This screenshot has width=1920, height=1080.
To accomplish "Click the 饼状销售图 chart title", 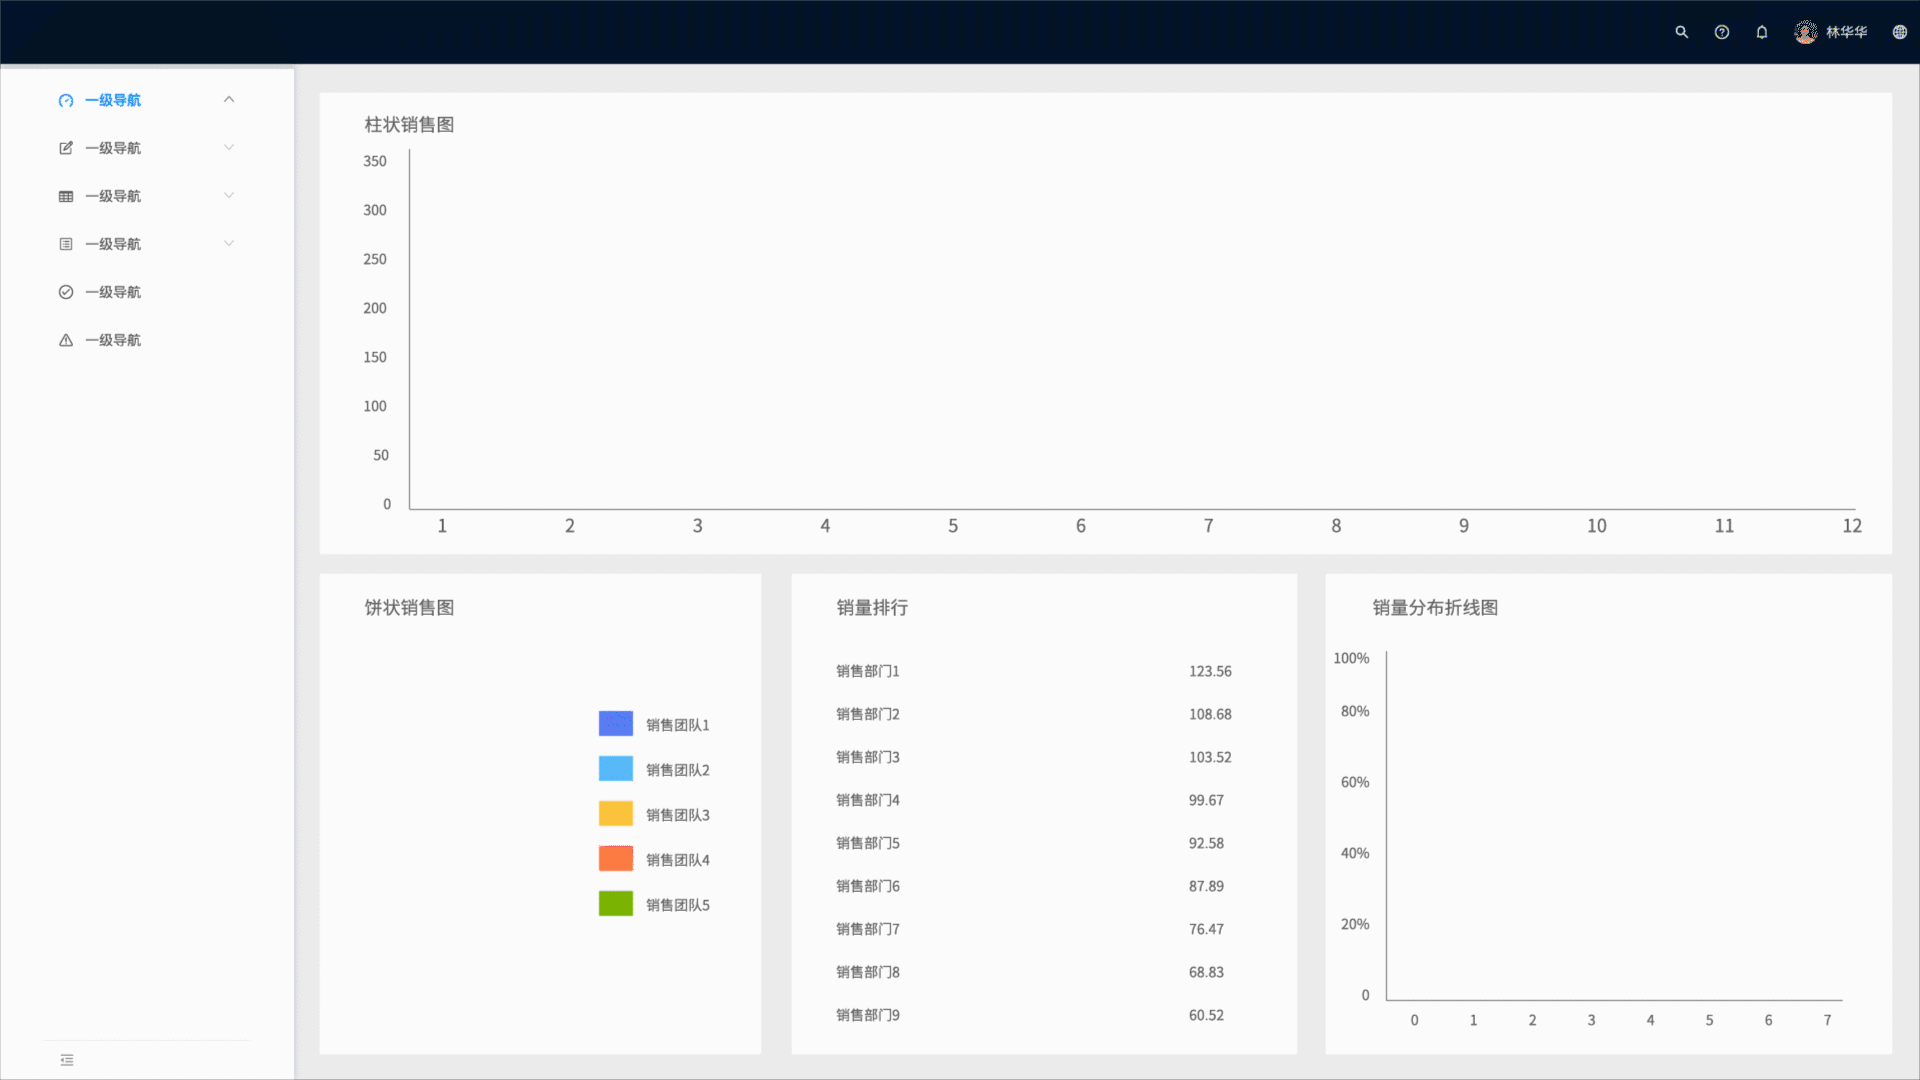I will point(410,608).
